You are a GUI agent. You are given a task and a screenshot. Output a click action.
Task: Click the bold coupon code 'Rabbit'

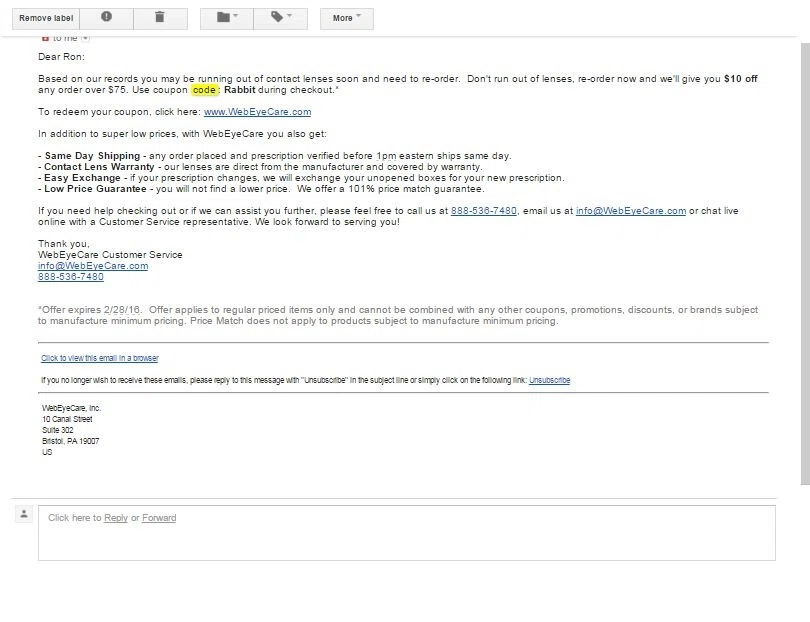click(x=240, y=90)
